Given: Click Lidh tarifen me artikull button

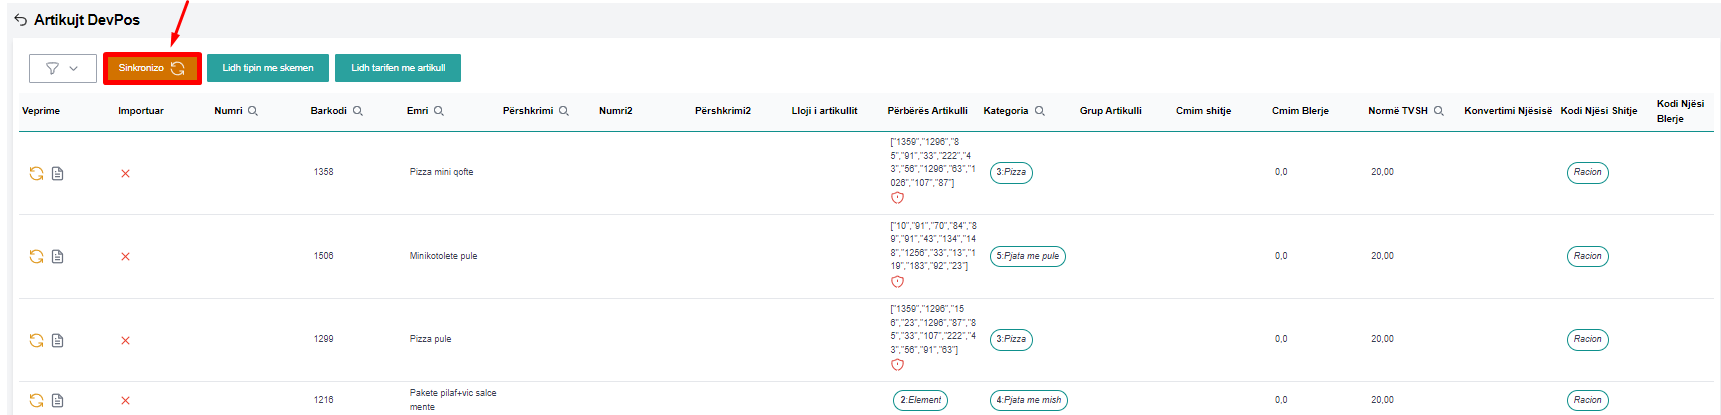Looking at the screenshot, I should click(x=397, y=68).
